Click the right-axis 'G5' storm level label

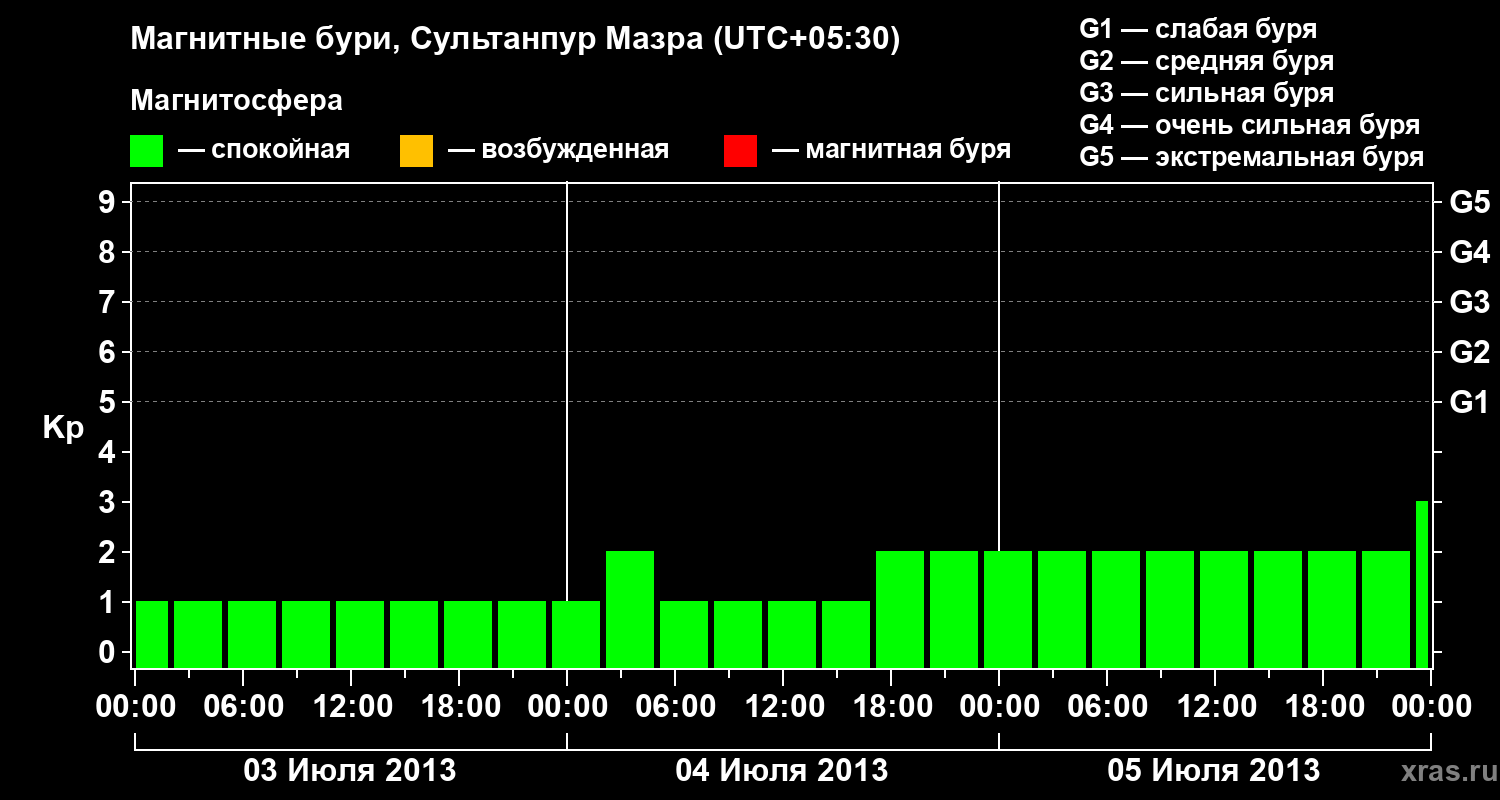[x=1470, y=202]
